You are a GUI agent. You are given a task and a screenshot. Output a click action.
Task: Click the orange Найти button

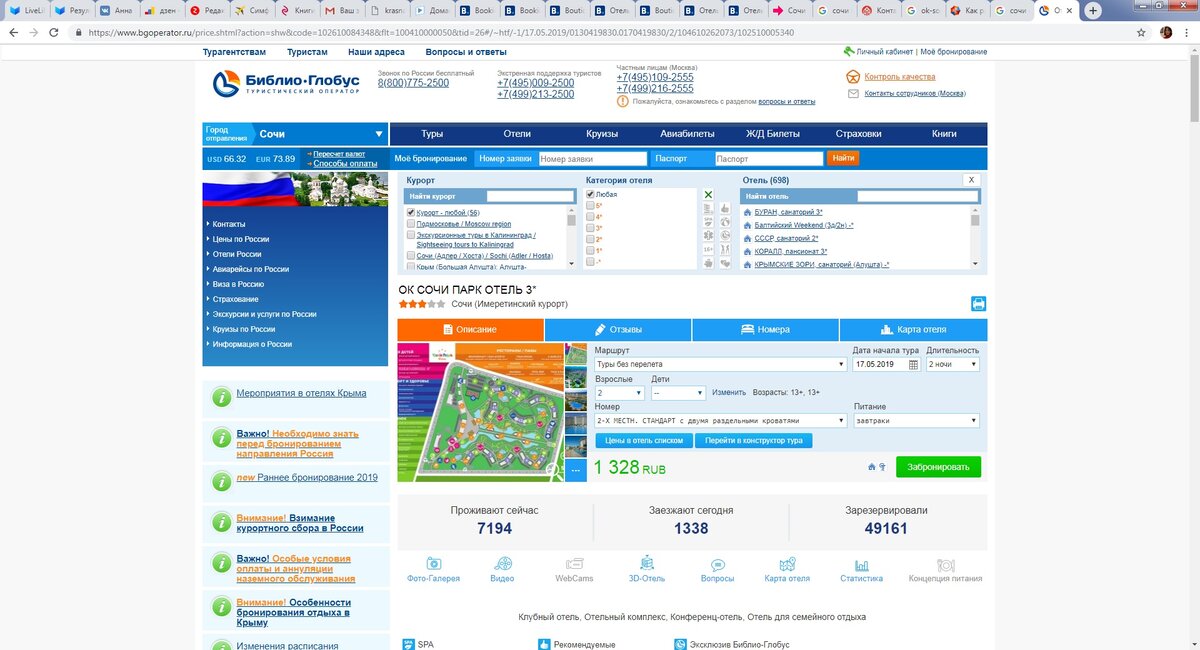point(843,159)
